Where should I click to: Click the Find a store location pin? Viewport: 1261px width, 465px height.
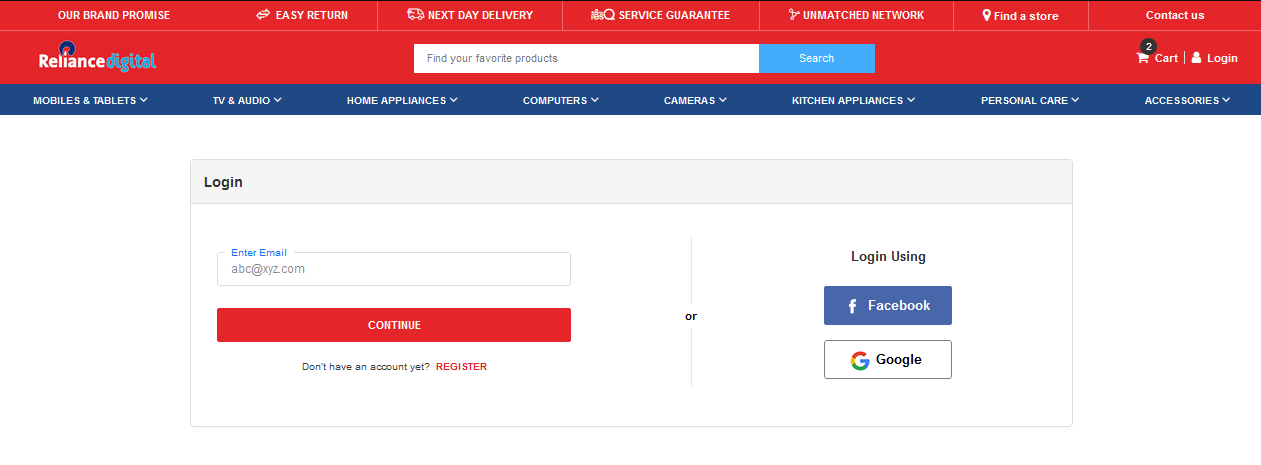987,15
